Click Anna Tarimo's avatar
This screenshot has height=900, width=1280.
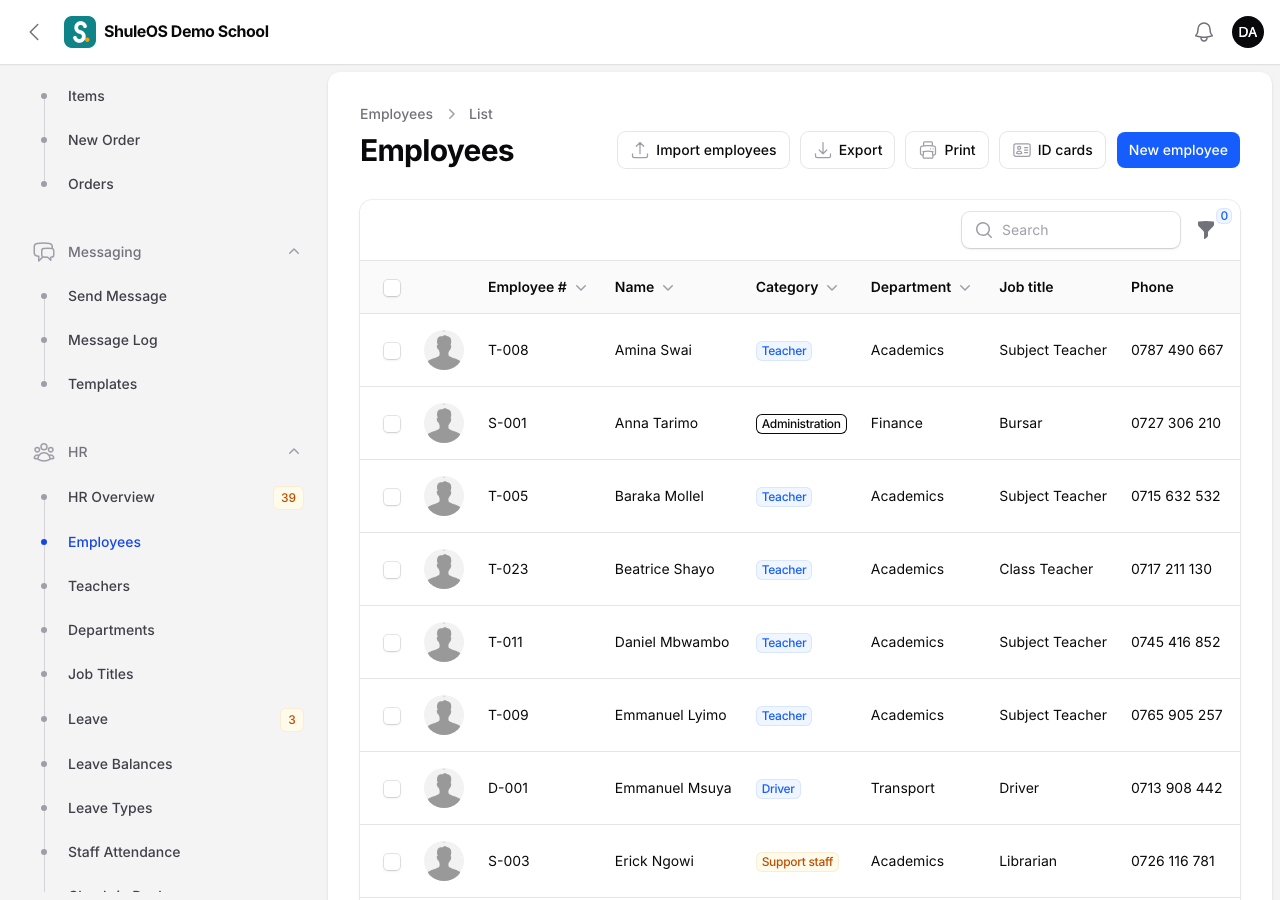point(444,423)
